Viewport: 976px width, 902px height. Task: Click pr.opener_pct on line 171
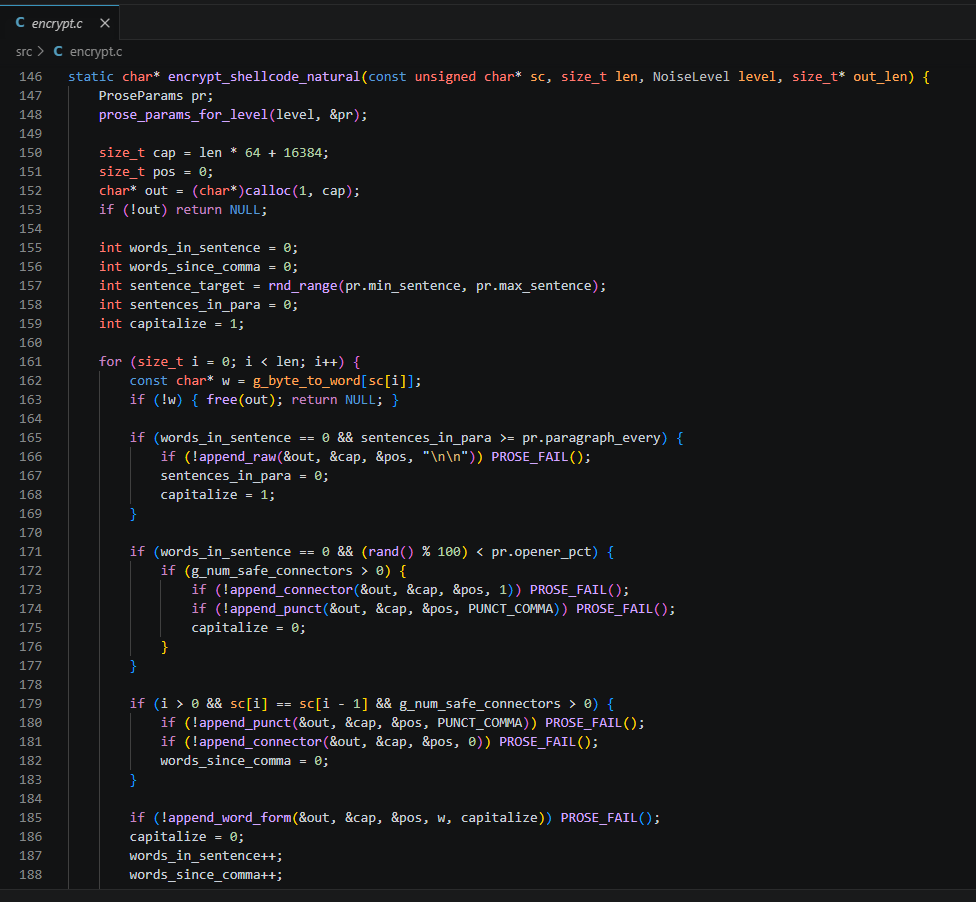(x=541, y=552)
